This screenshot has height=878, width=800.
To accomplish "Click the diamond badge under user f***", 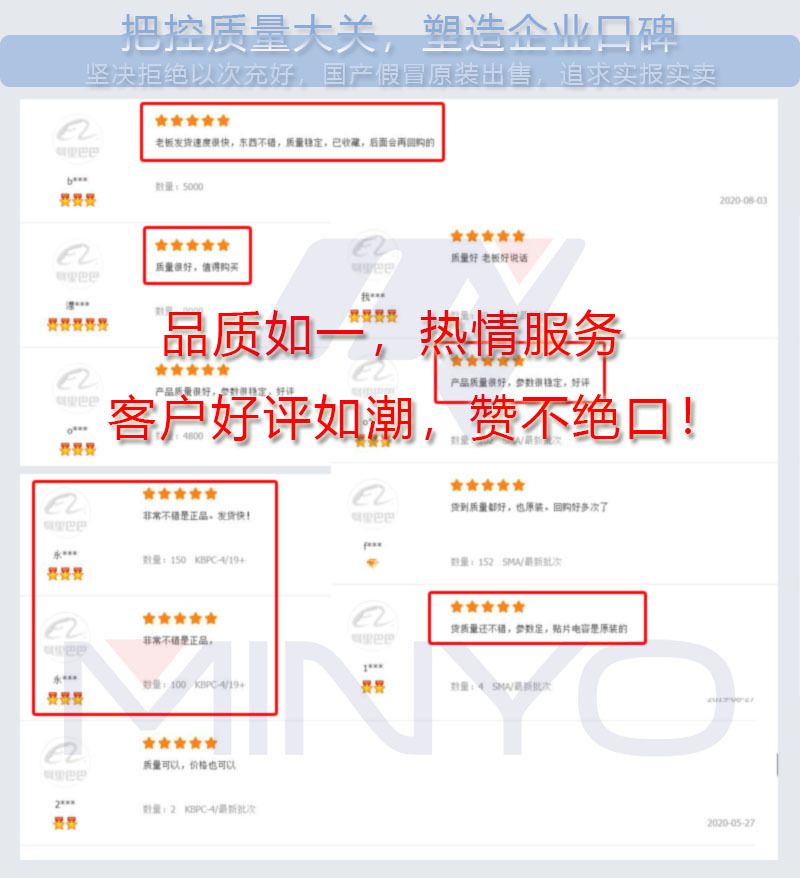I will coord(372,563).
